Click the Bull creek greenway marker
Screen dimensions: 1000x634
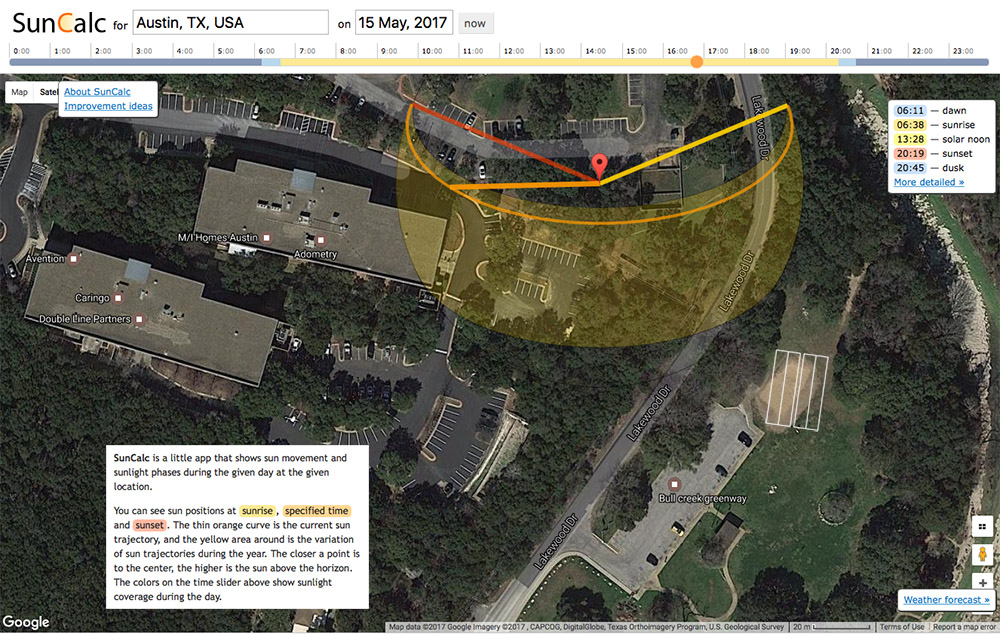(674, 484)
